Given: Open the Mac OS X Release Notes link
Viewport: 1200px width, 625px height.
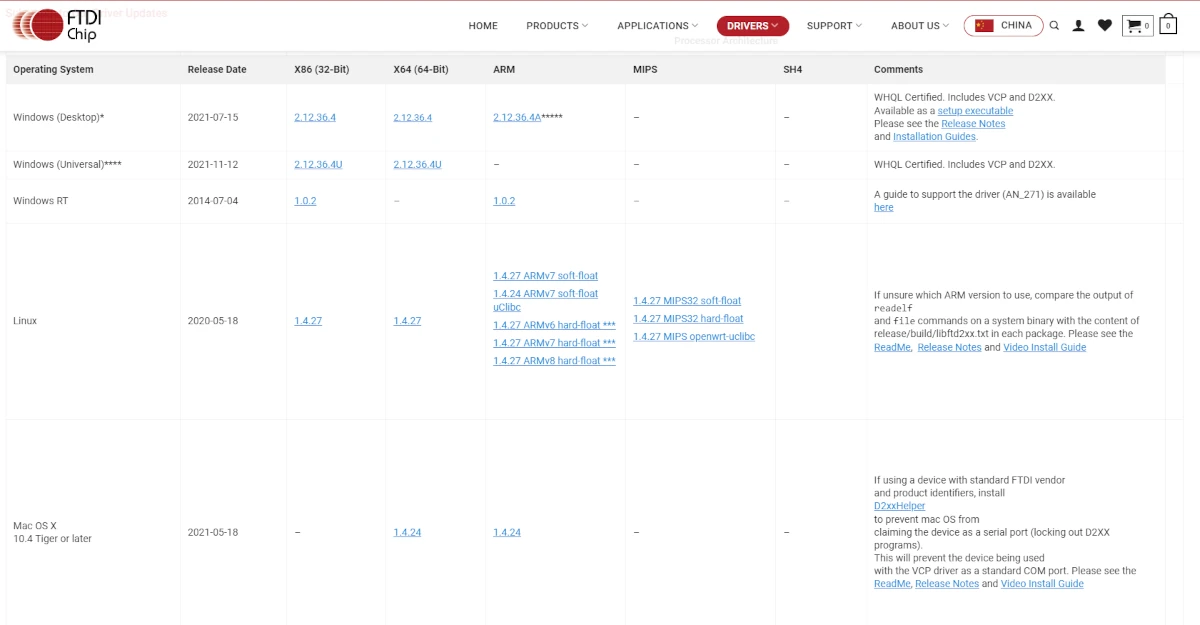Looking at the screenshot, I should [x=947, y=584].
